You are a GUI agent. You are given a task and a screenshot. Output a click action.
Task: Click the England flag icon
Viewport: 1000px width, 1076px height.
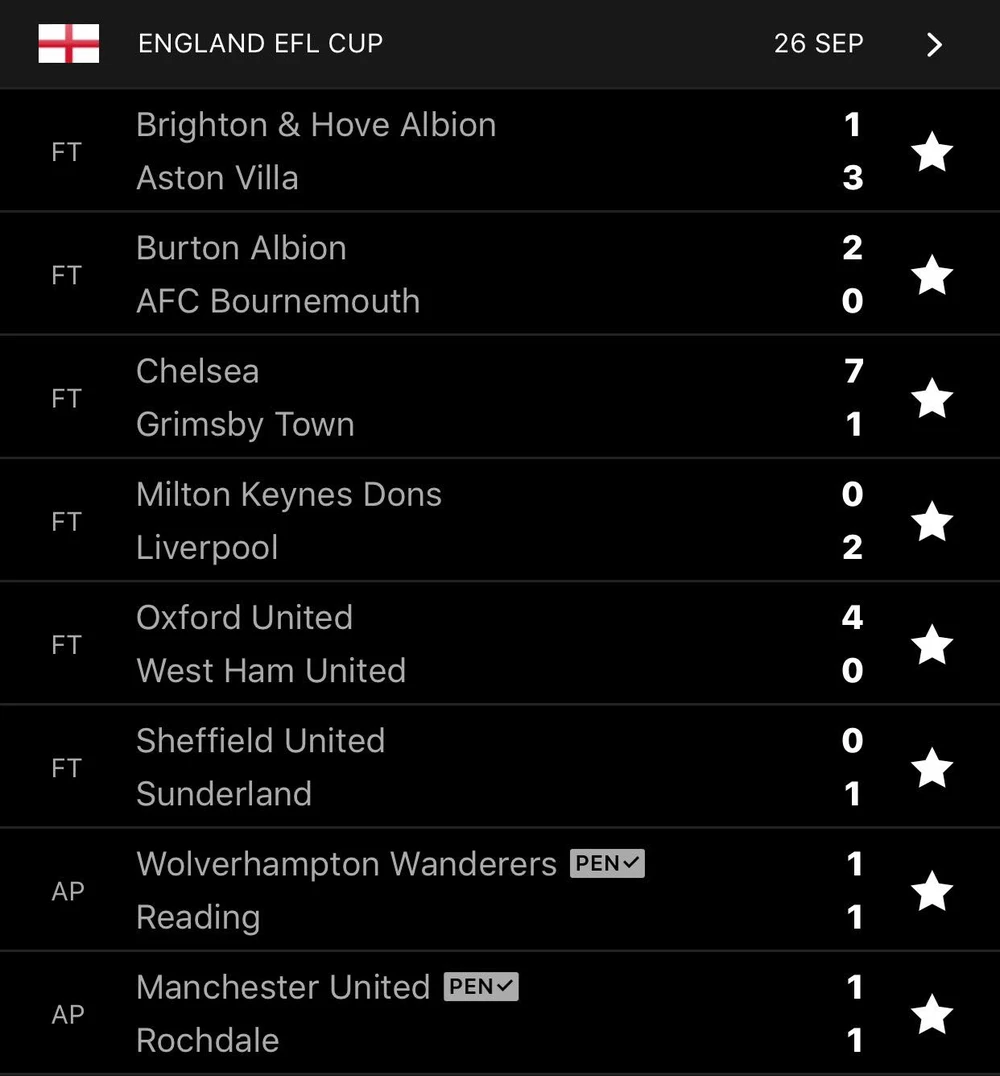(68, 44)
